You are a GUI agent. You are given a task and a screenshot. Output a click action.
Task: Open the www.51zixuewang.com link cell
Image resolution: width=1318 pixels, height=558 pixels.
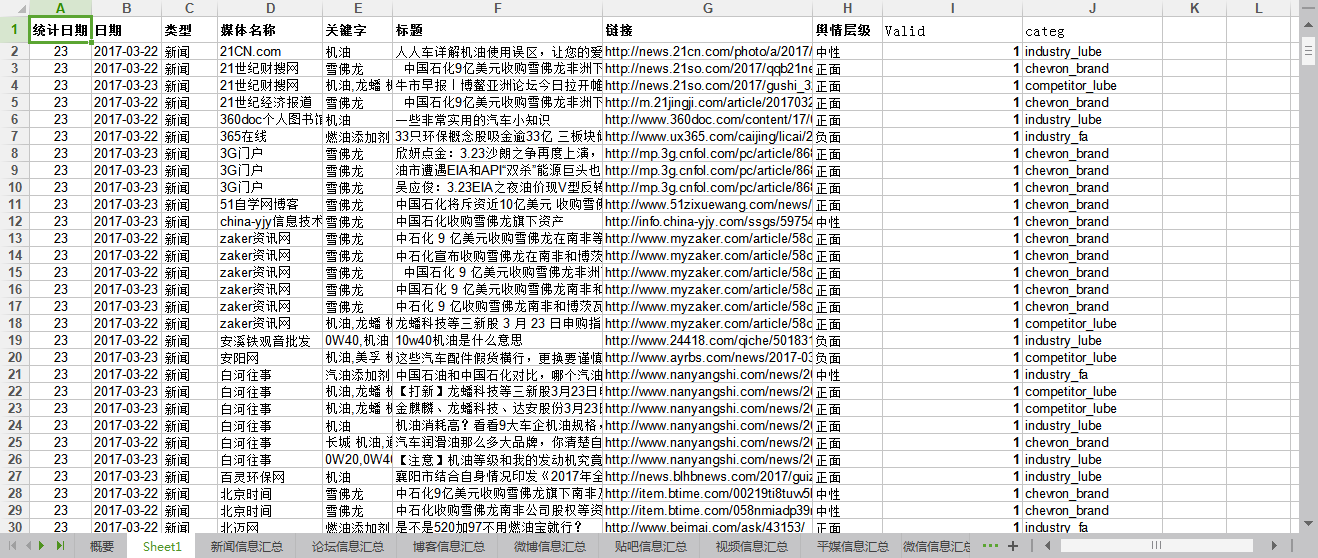[708, 204]
